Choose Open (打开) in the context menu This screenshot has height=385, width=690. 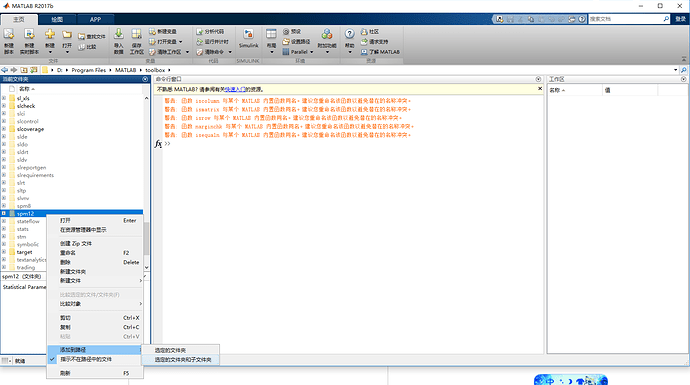point(95,220)
